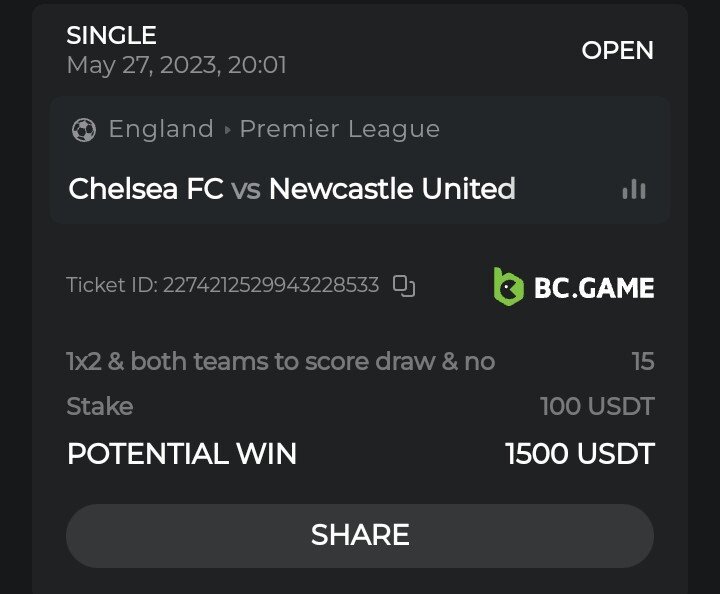The height and width of the screenshot is (594, 720).
Task: Click the green BC.GAME logo icon
Action: click(x=509, y=286)
